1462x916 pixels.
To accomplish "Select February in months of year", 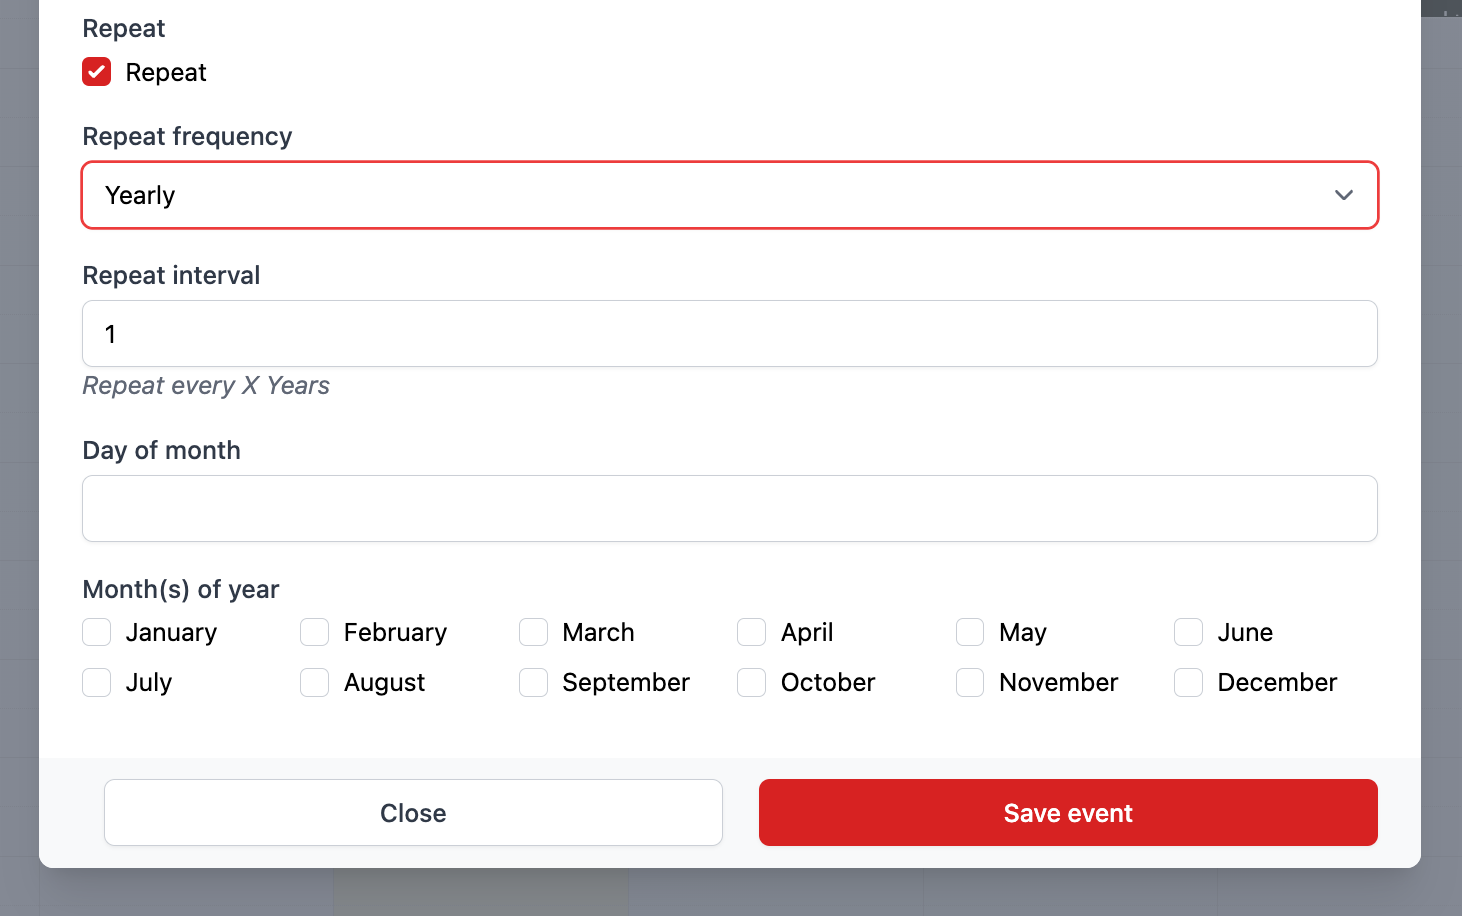I will [315, 632].
